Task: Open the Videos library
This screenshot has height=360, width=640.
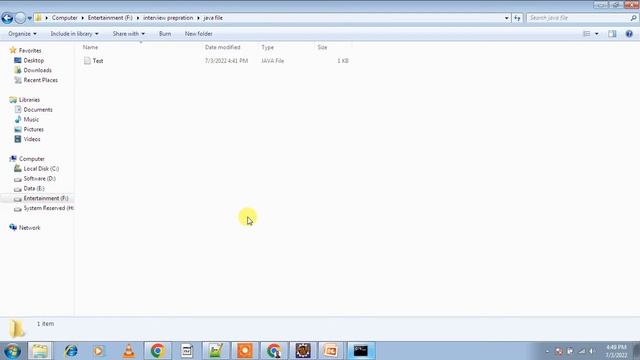Action: [31, 139]
